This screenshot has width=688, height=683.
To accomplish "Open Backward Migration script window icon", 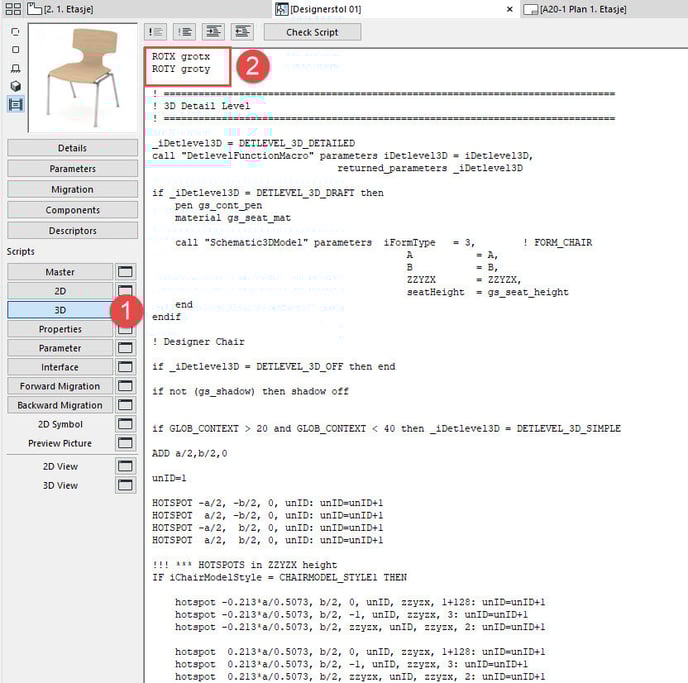I will pos(125,405).
